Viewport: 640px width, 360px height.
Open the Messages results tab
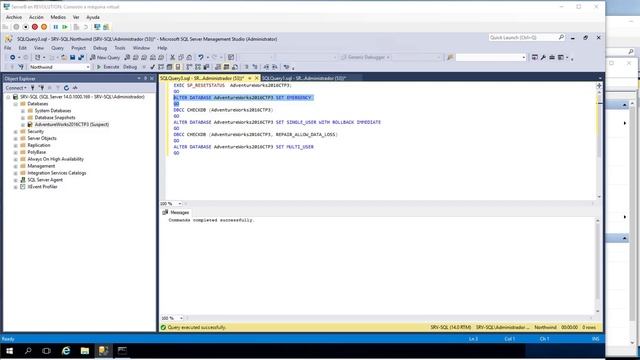coord(176,212)
